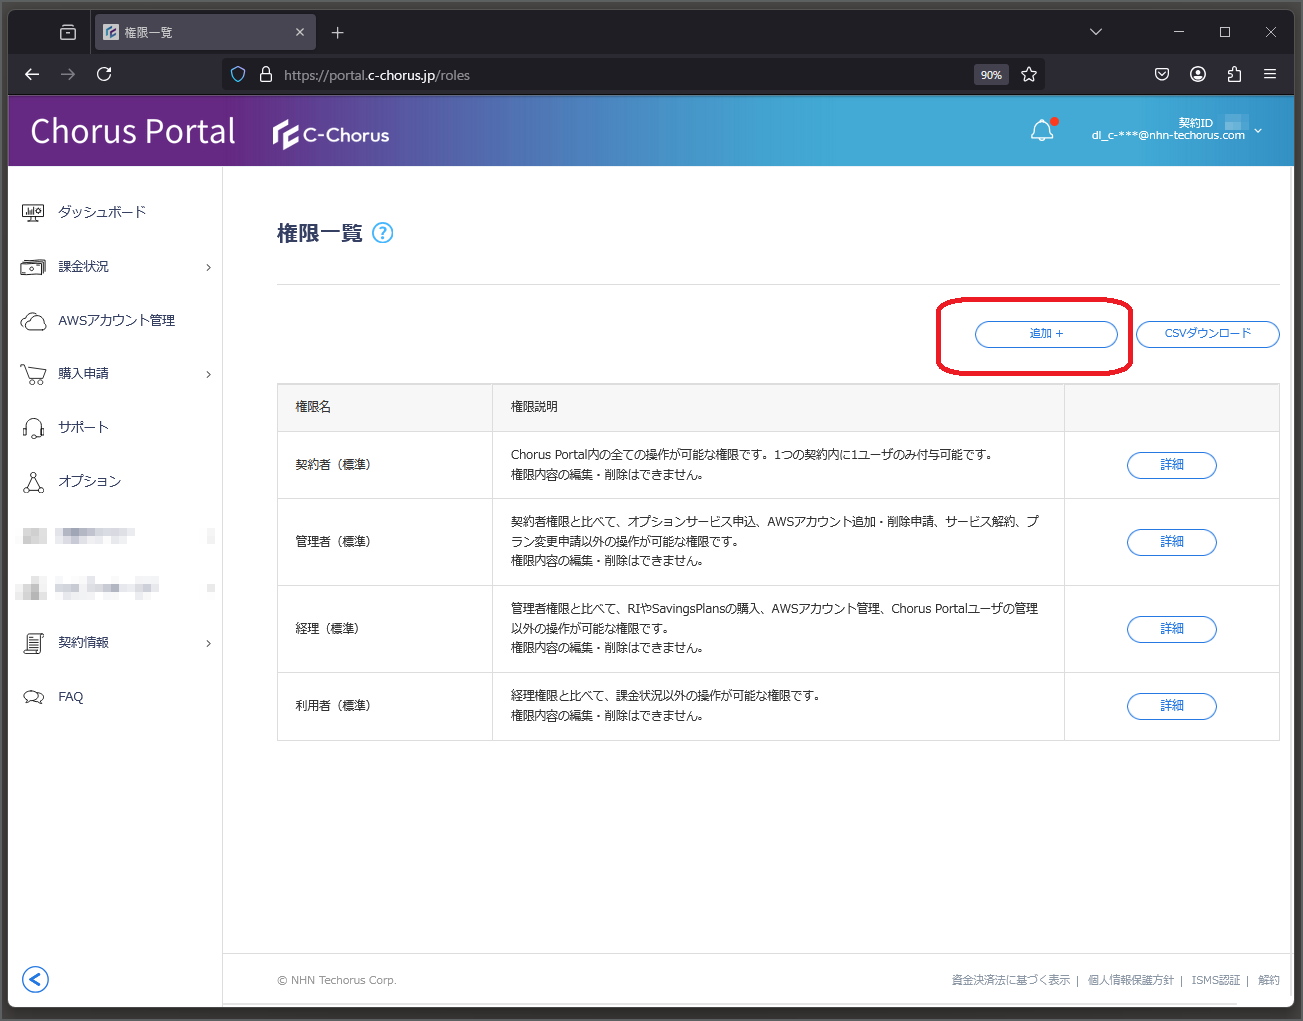Collapse sidebar with the bottom-left arrow icon
The image size is (1303, 1021).
tap(35, 979)
